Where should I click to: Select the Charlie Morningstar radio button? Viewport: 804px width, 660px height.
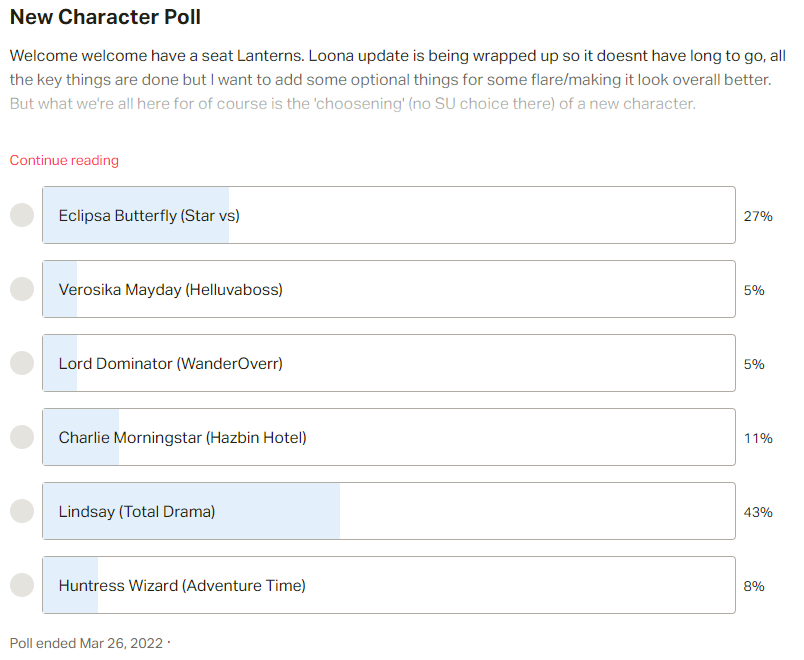[22, 437]
